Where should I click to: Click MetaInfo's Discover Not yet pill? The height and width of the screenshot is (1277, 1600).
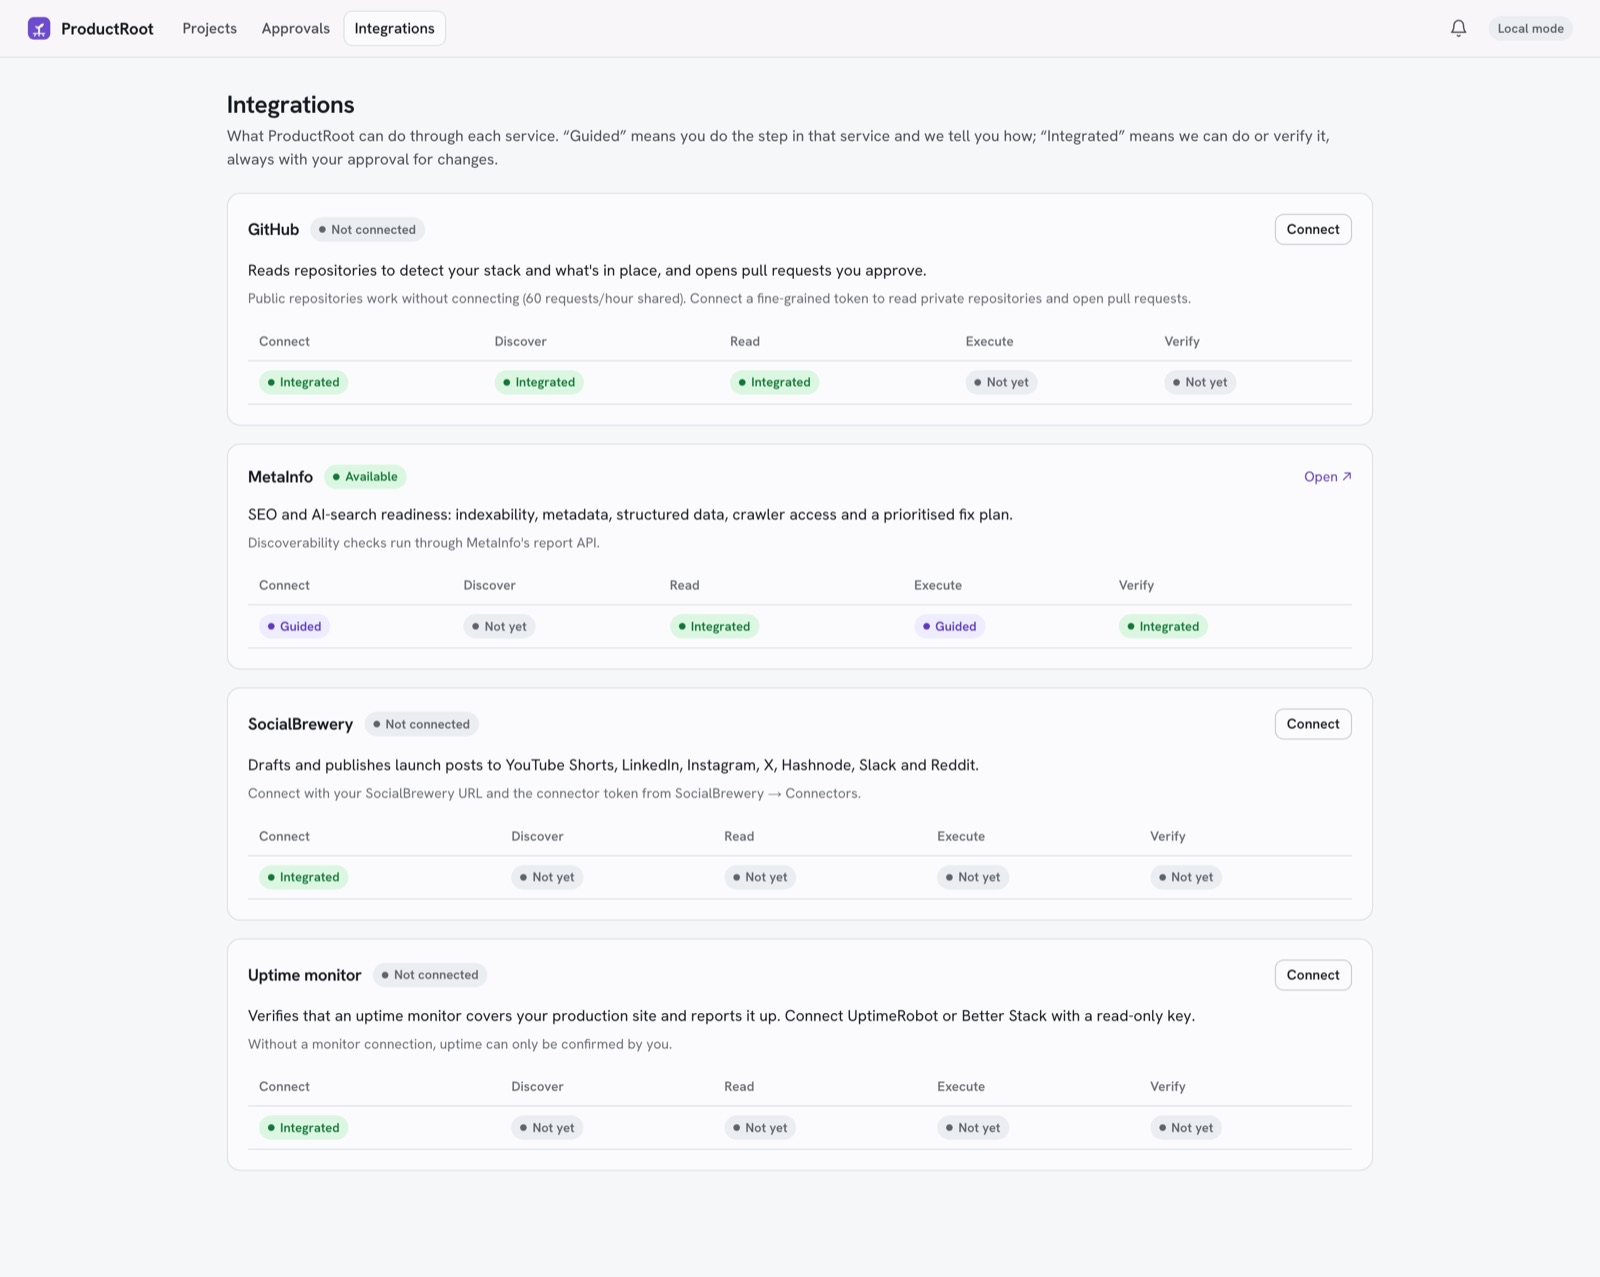[x=499, y=626]
